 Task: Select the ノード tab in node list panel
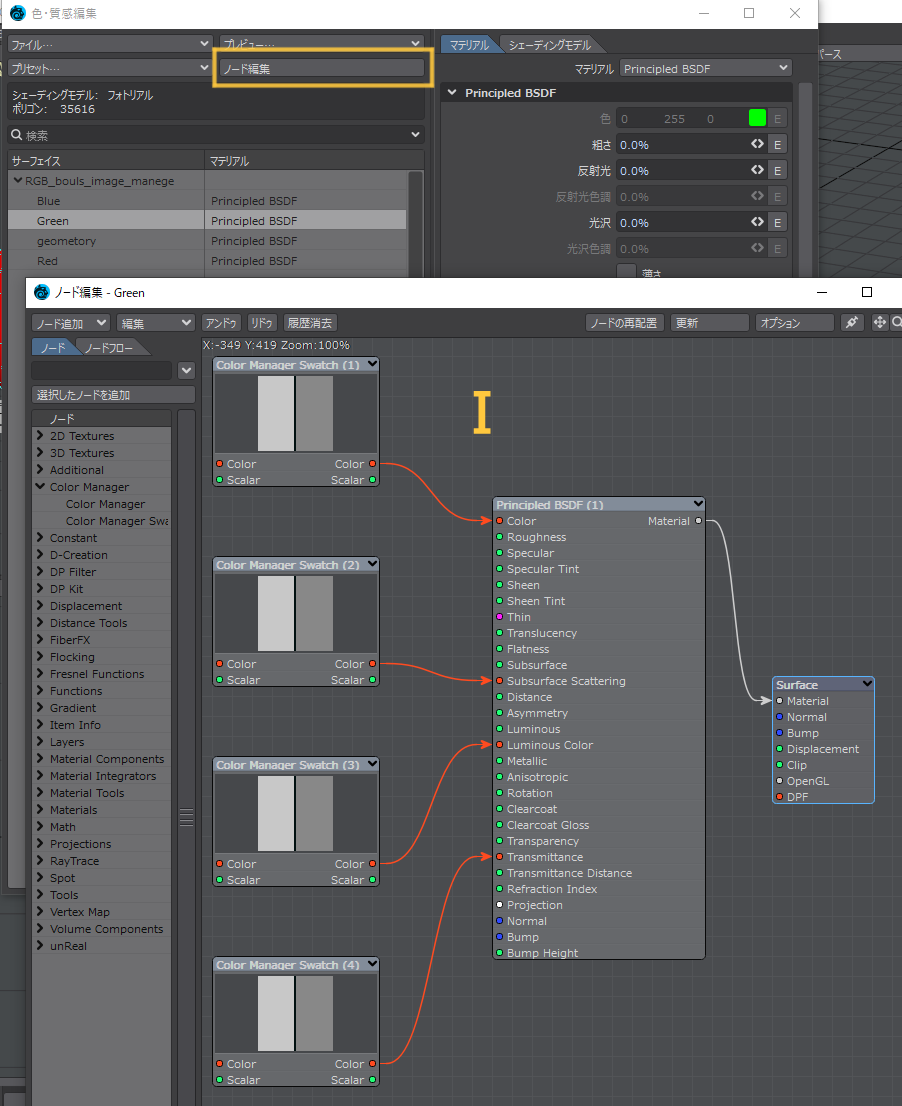(53, 348)
